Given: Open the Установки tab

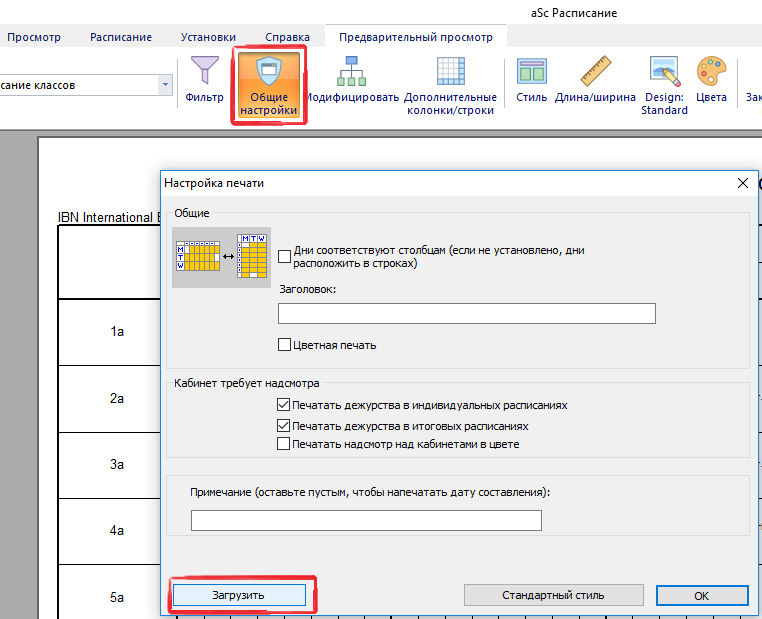Looking at the screenshot, I should click(208, 37).
